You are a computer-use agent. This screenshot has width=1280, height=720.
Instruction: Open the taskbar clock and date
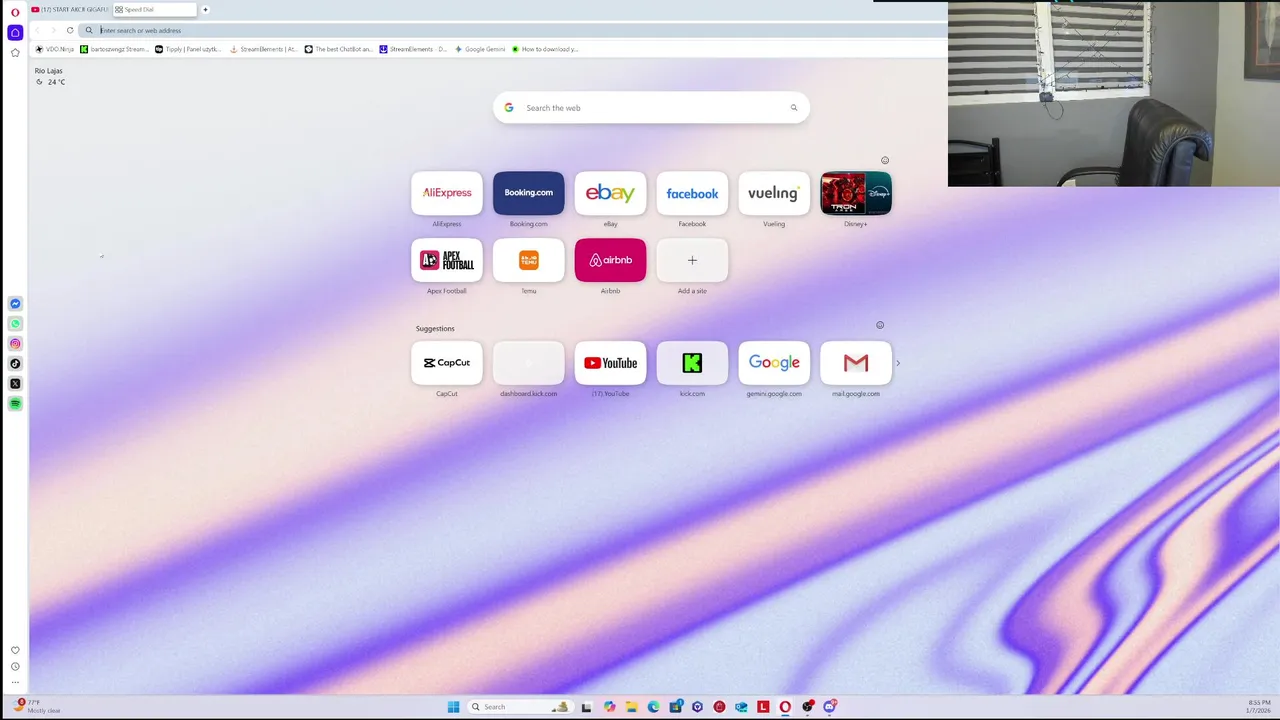point(1259,706)
